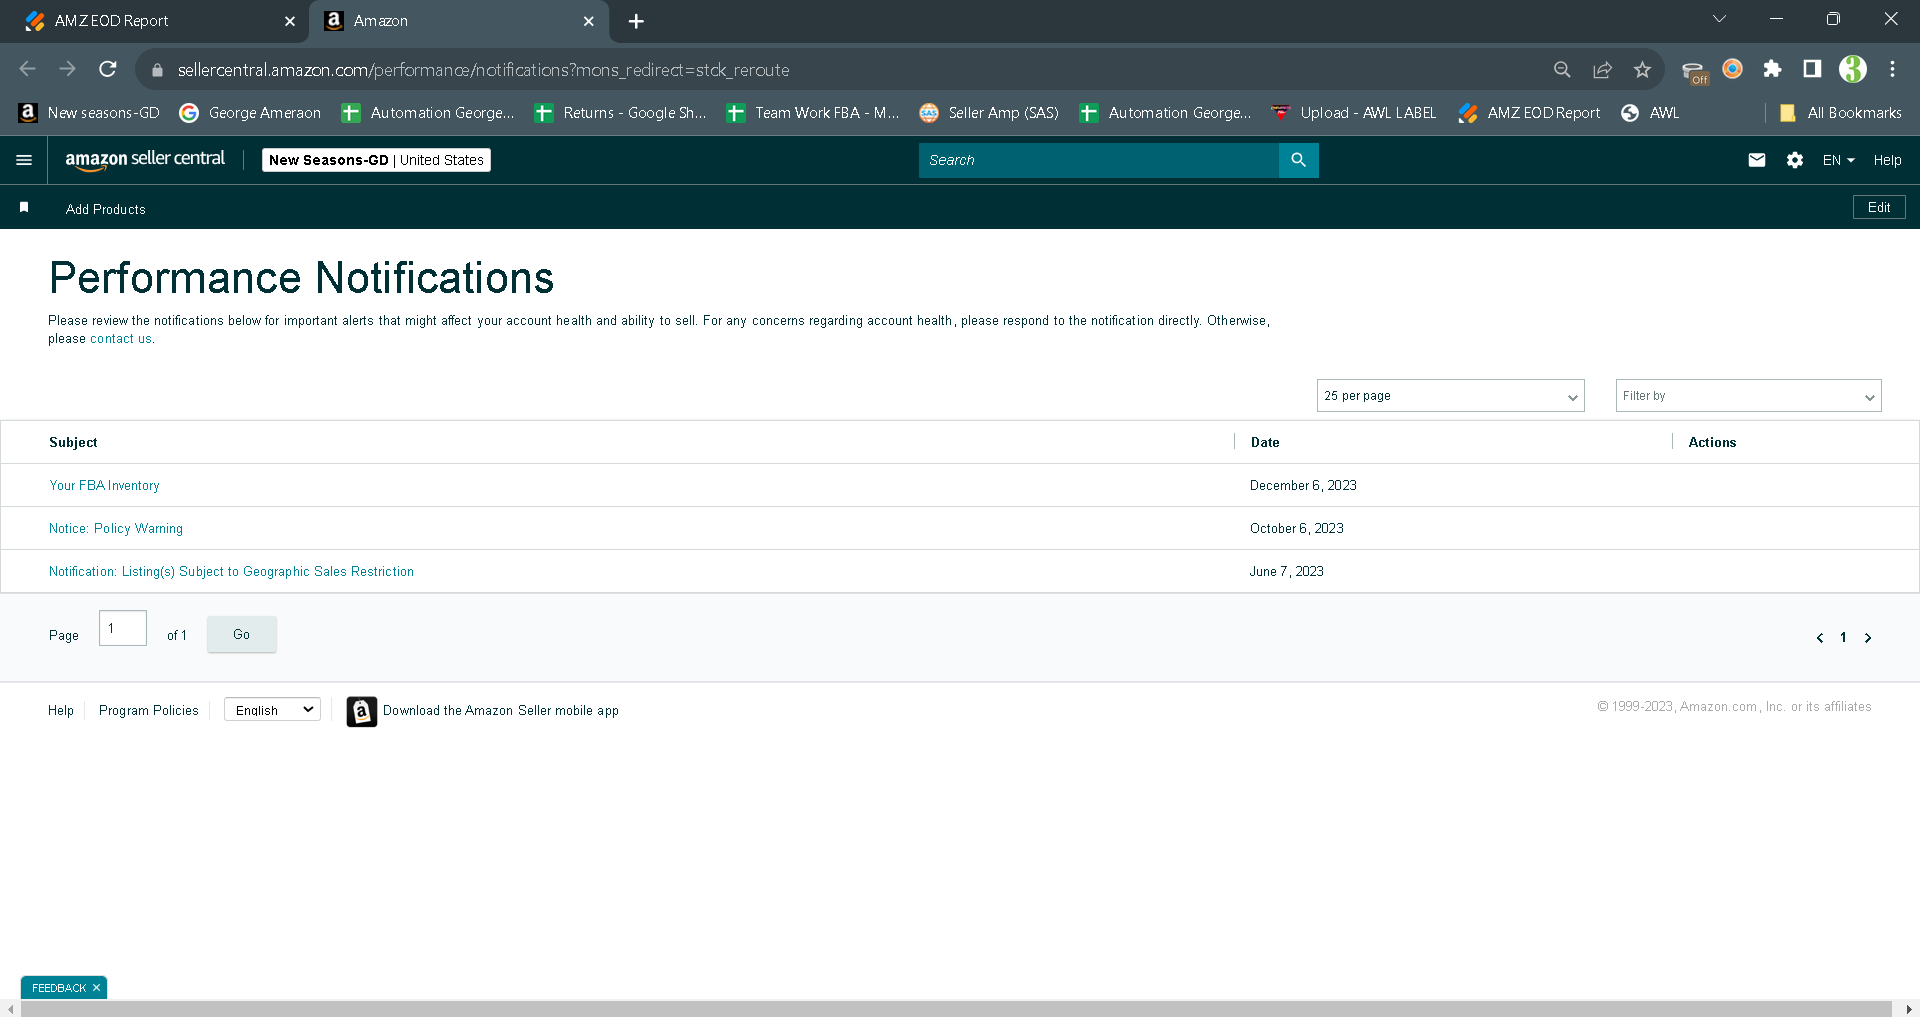This screenshot has width=1920, height=1017.
Task: Click the Edit button
Action: tap(1879, 207)
